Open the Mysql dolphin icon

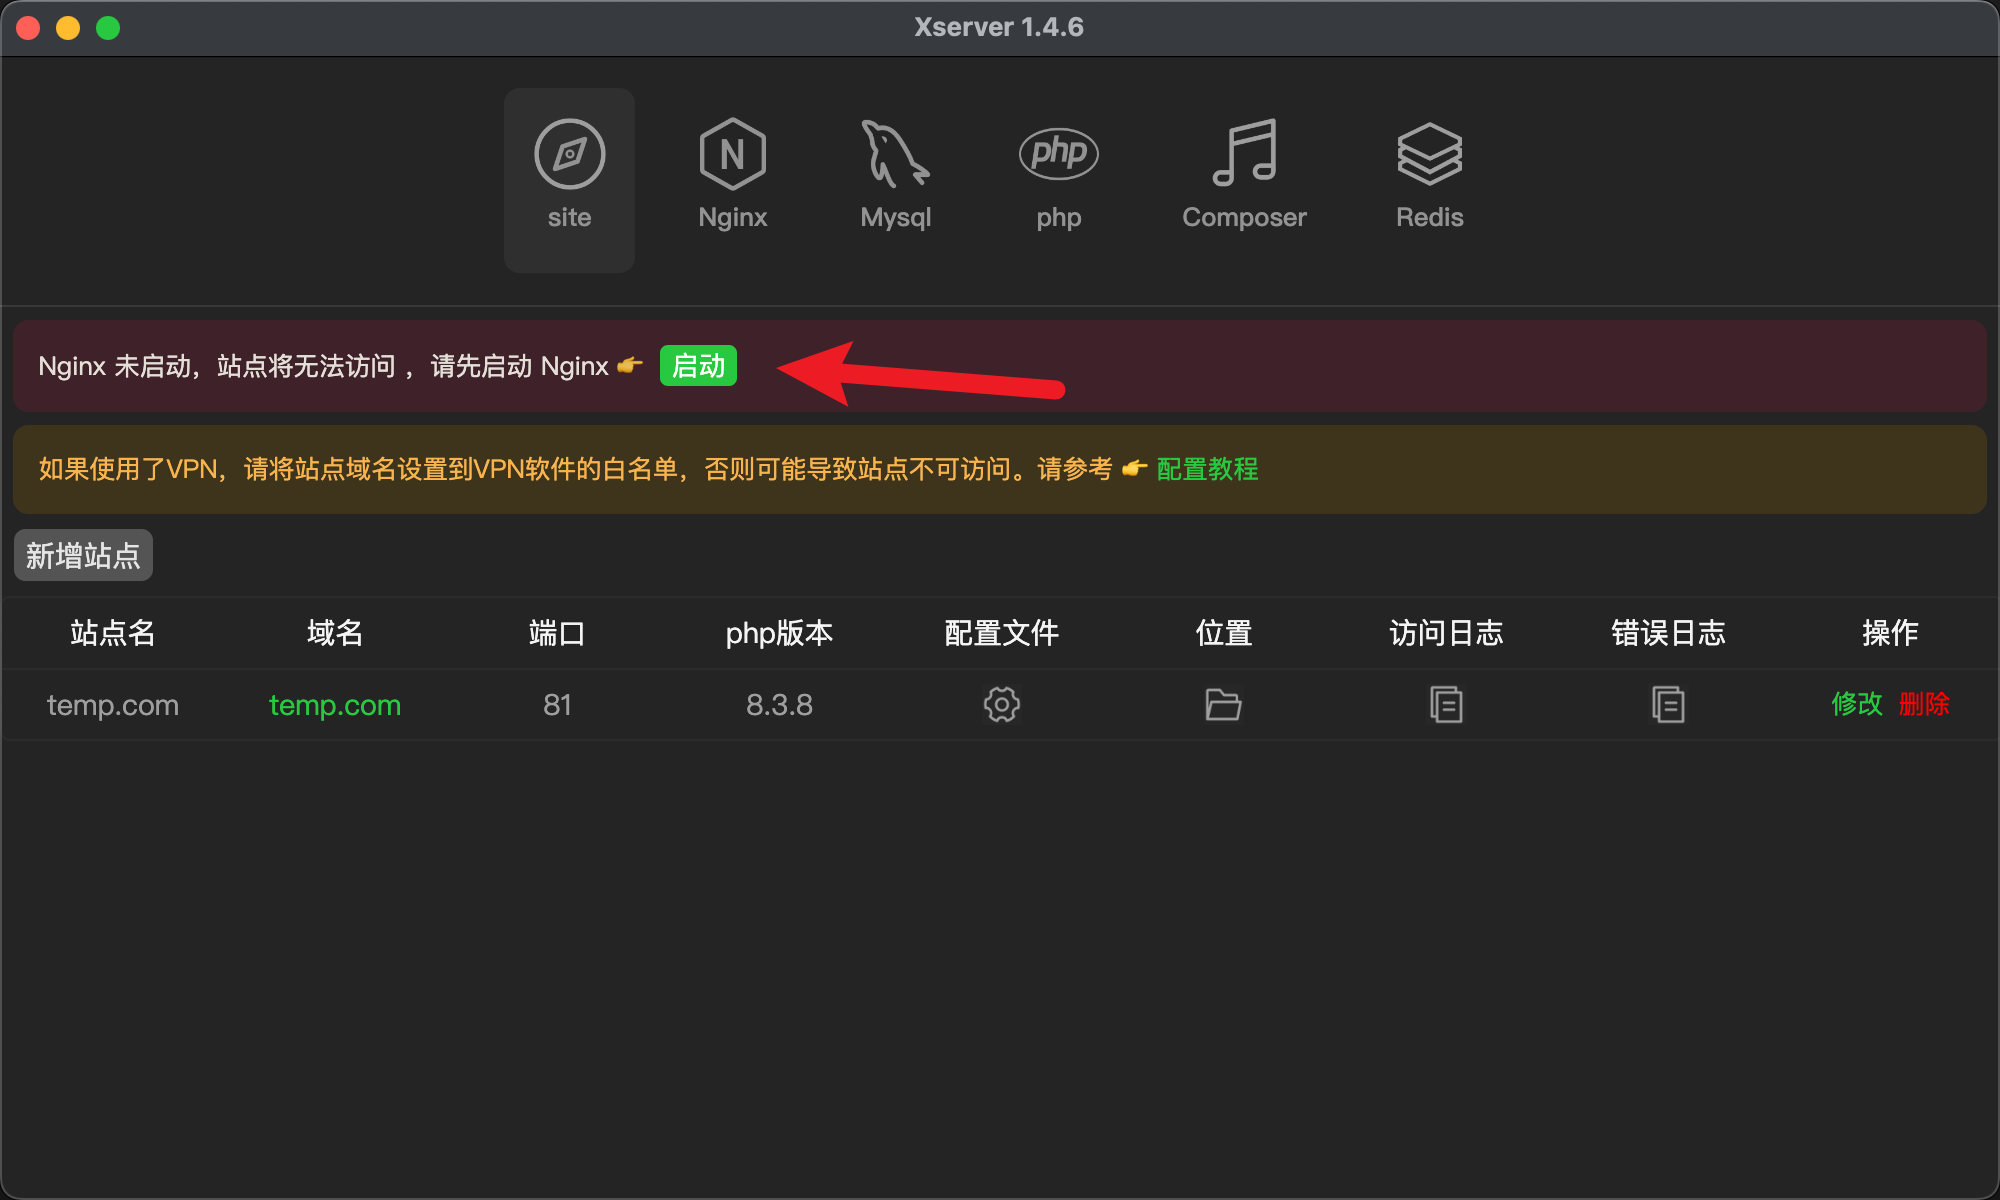[895, 154]
